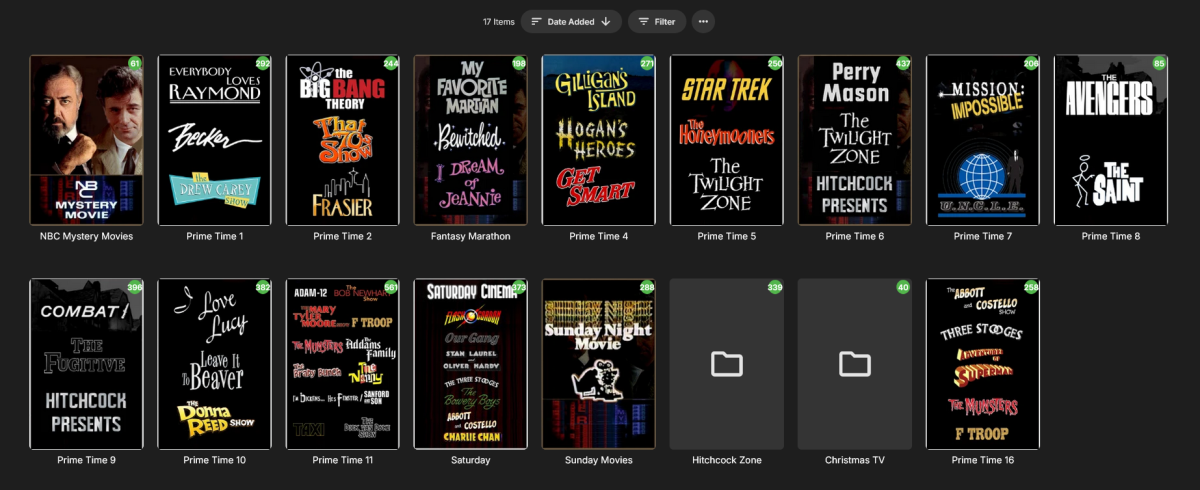Click the Christmas TV title label
Image resolution: width=1200 pixels, height=490 pixels.
click(854, 461)
